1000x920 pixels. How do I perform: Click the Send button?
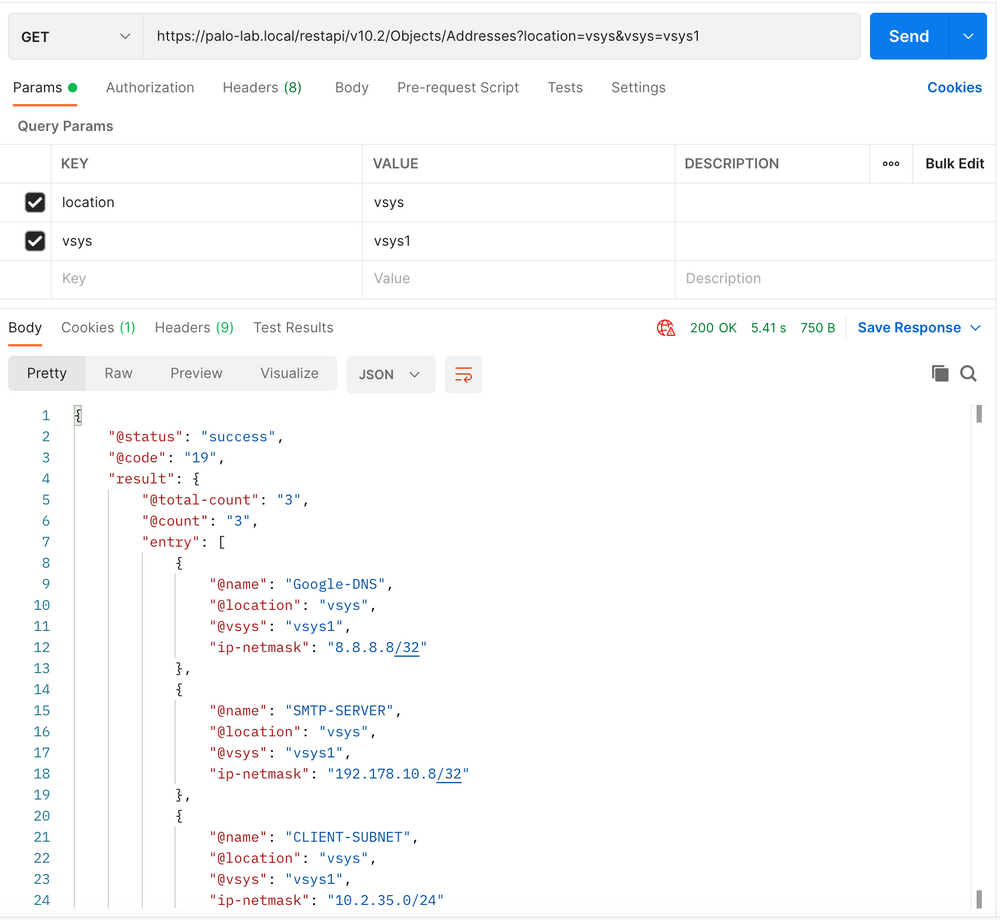[x=908, y=35]
